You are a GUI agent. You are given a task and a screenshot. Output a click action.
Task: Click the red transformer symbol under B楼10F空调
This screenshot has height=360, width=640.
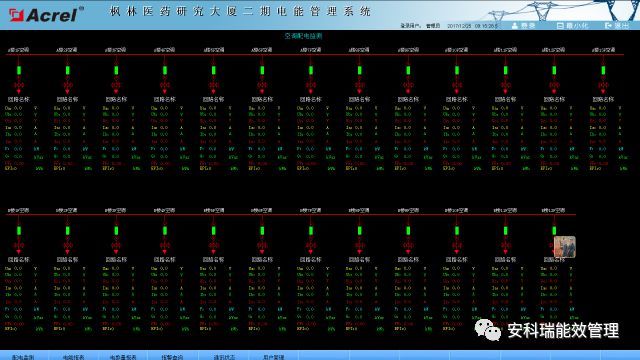[x=457, y=246]
